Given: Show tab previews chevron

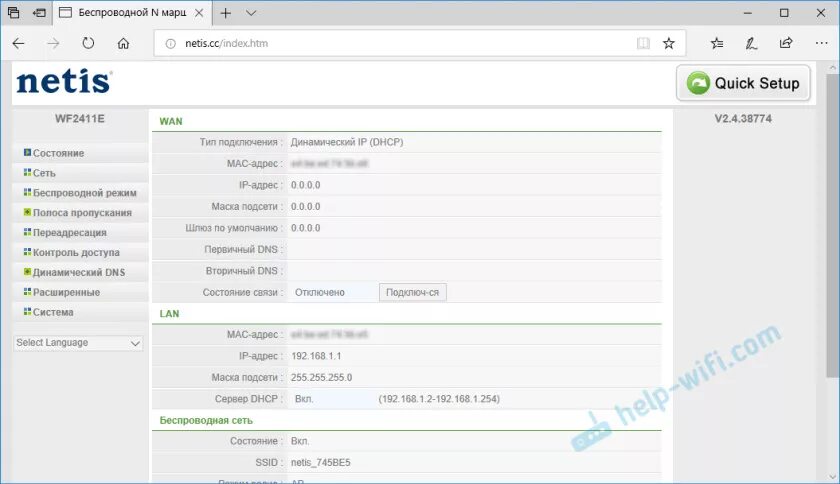Looking at the screenshot, I should click(251, 13).
